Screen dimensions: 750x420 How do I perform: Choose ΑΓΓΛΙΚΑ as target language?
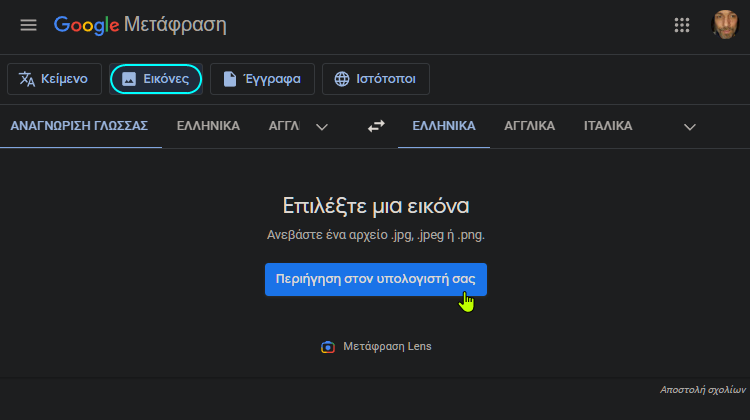(529, 126)
